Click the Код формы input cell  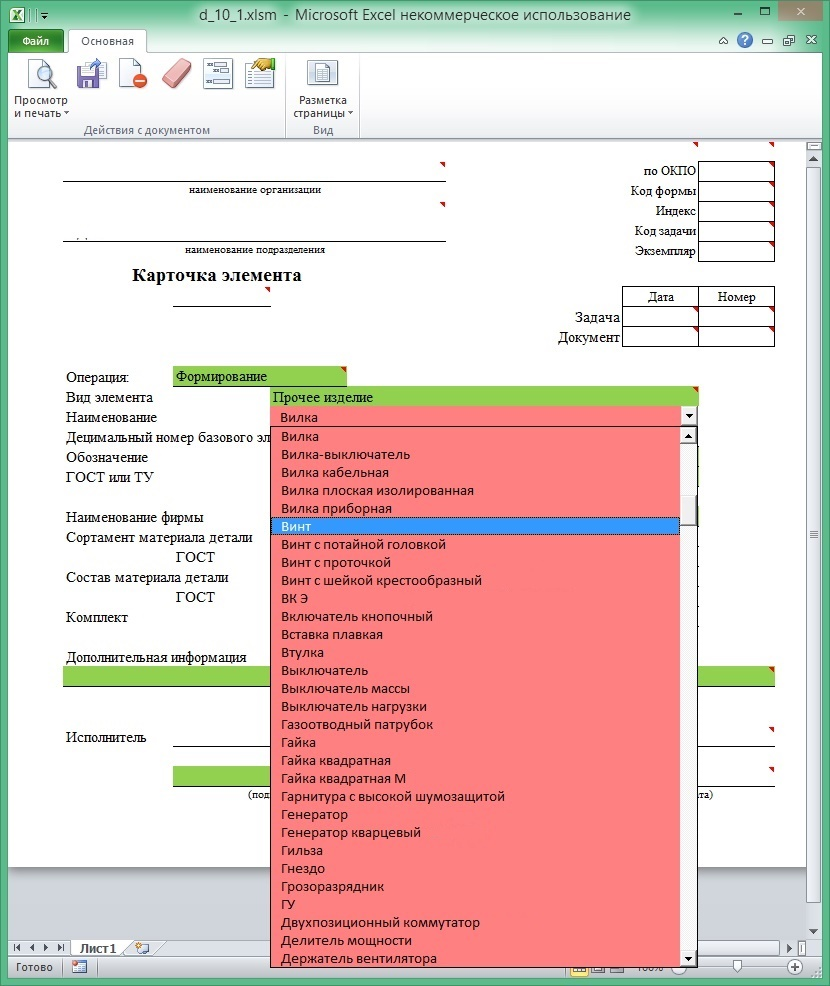pos(736,191)
